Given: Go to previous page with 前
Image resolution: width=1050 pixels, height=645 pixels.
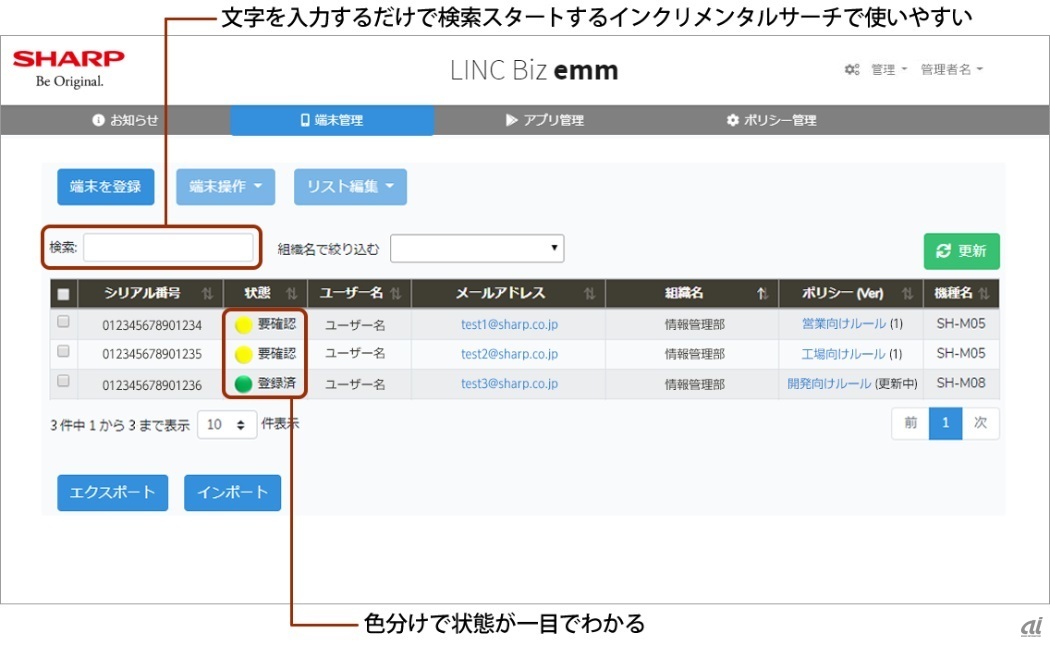Looking at the screenshot, I should coord(911,423).
